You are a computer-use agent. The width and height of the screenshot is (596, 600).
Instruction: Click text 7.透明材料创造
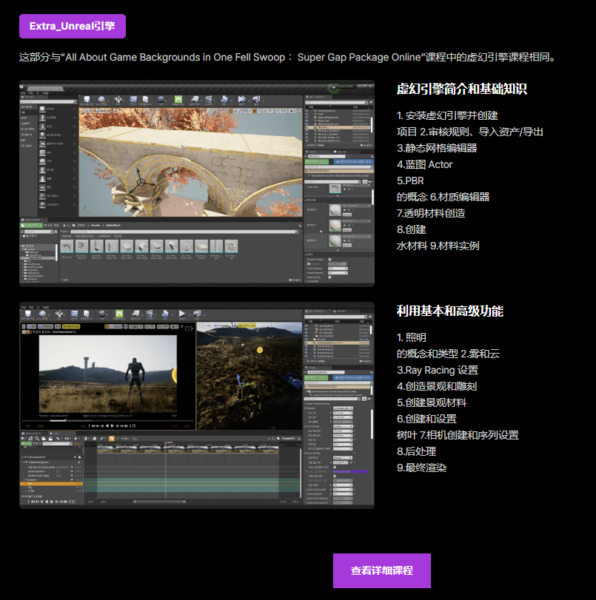click(x=431, y=213)
